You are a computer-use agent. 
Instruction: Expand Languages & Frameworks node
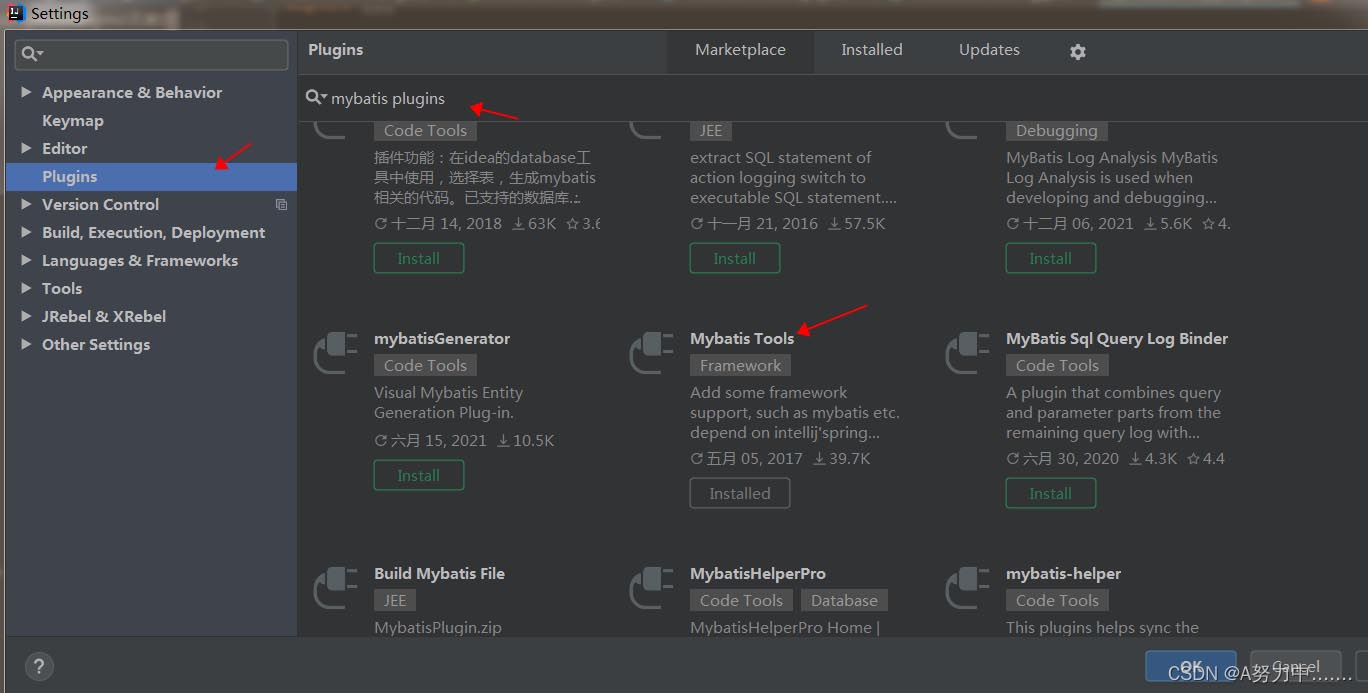26,260
